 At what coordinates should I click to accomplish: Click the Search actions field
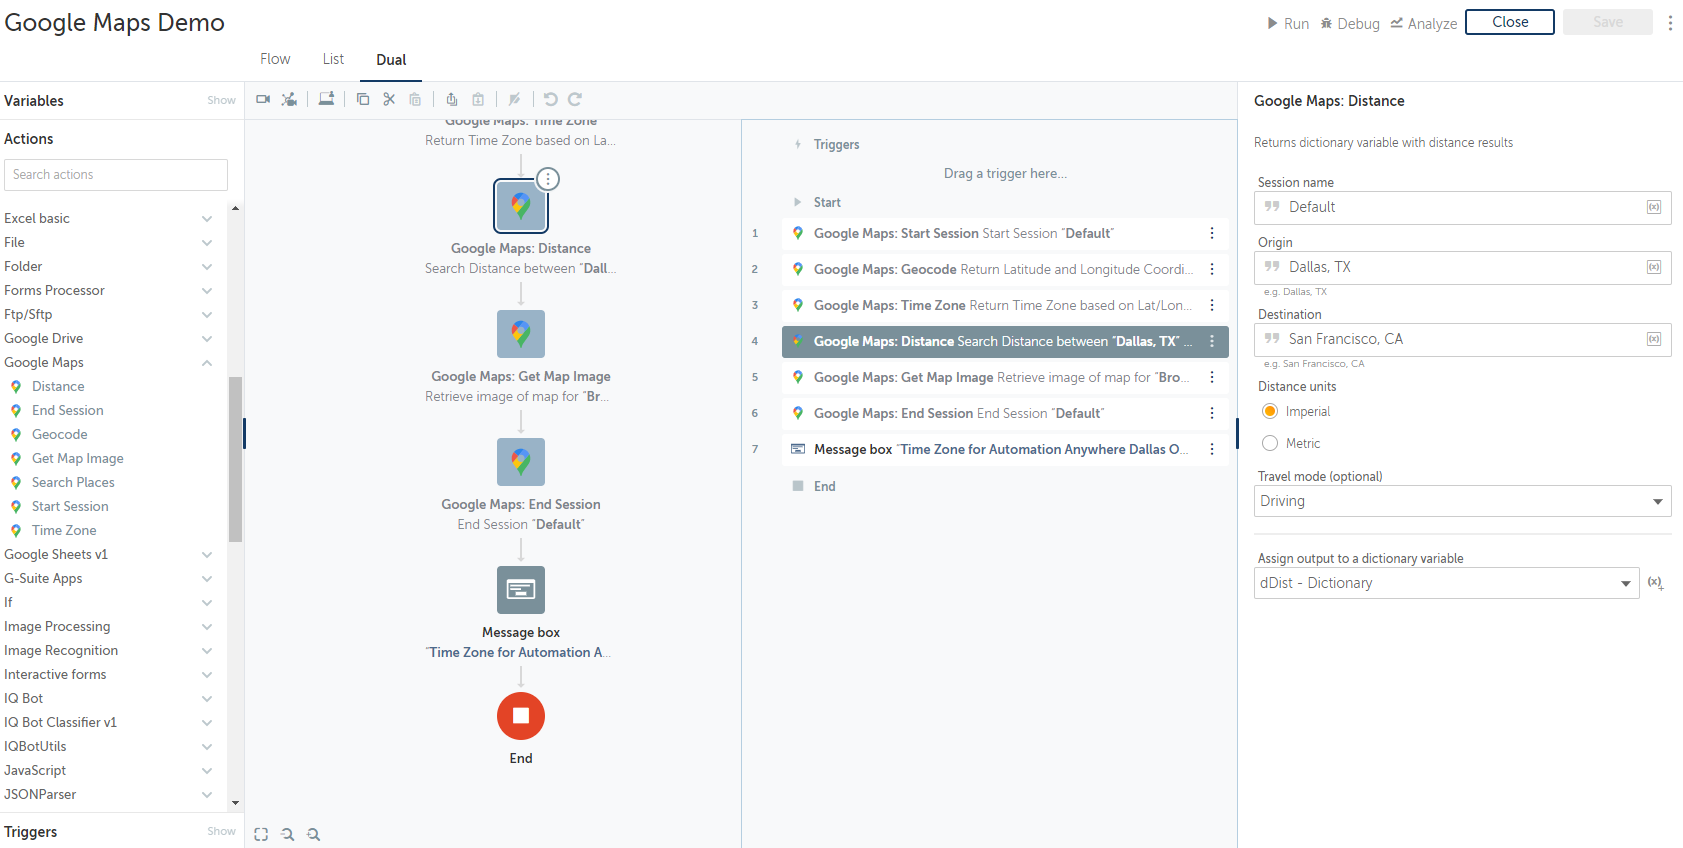[116, 174]
